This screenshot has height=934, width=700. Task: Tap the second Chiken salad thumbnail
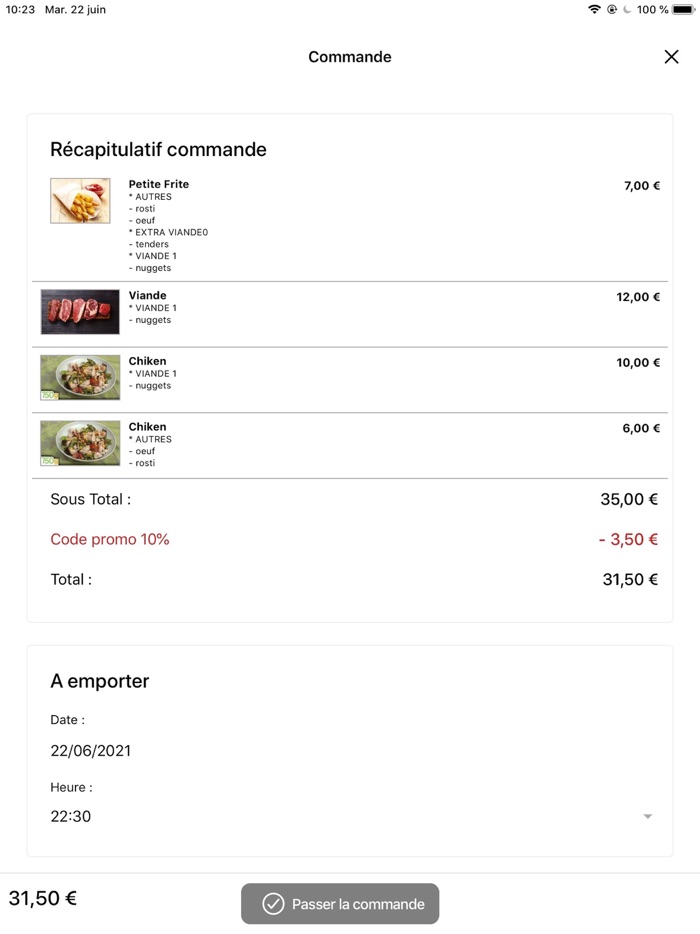(80, 443)
